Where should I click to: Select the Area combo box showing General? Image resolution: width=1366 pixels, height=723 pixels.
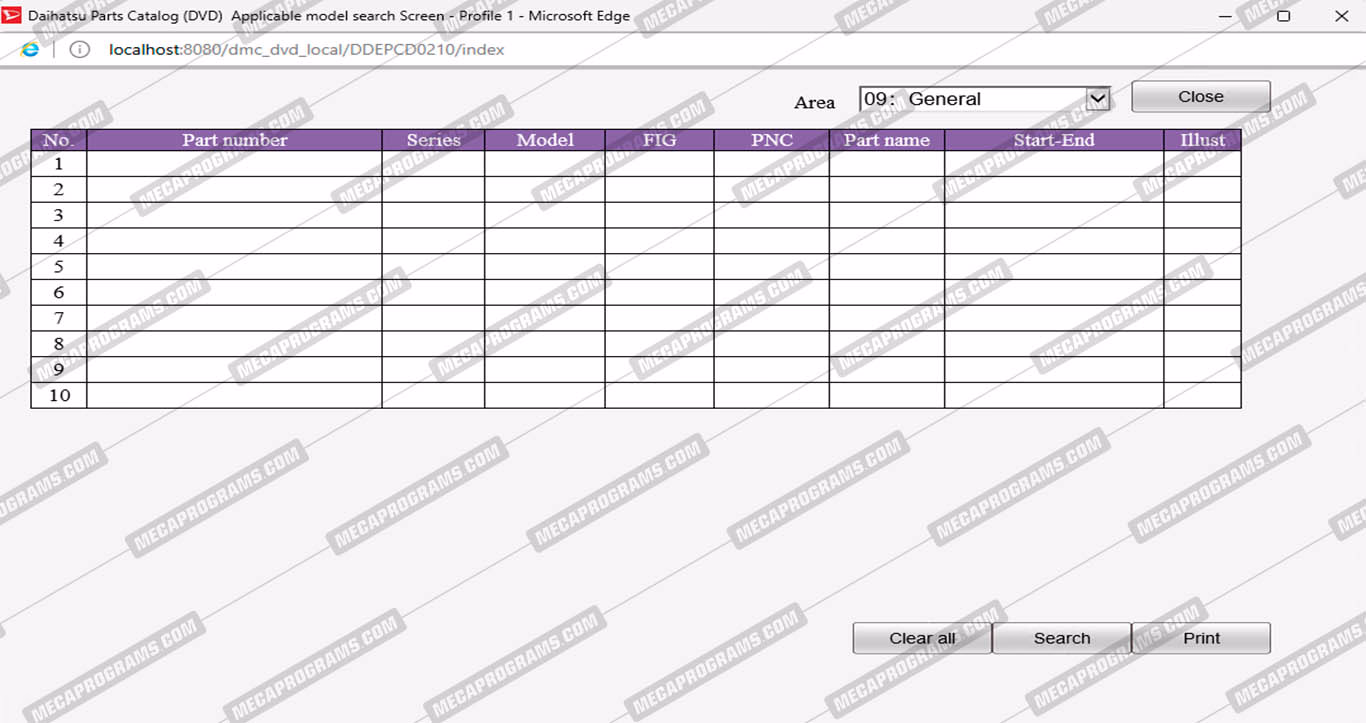point(972,99)
